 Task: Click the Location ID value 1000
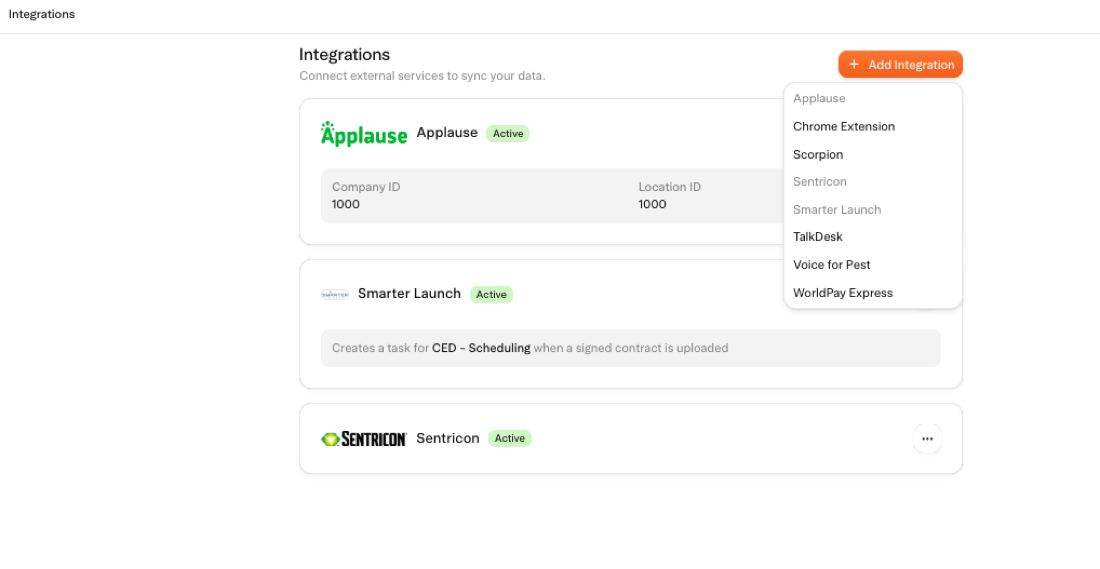point(652,205)
